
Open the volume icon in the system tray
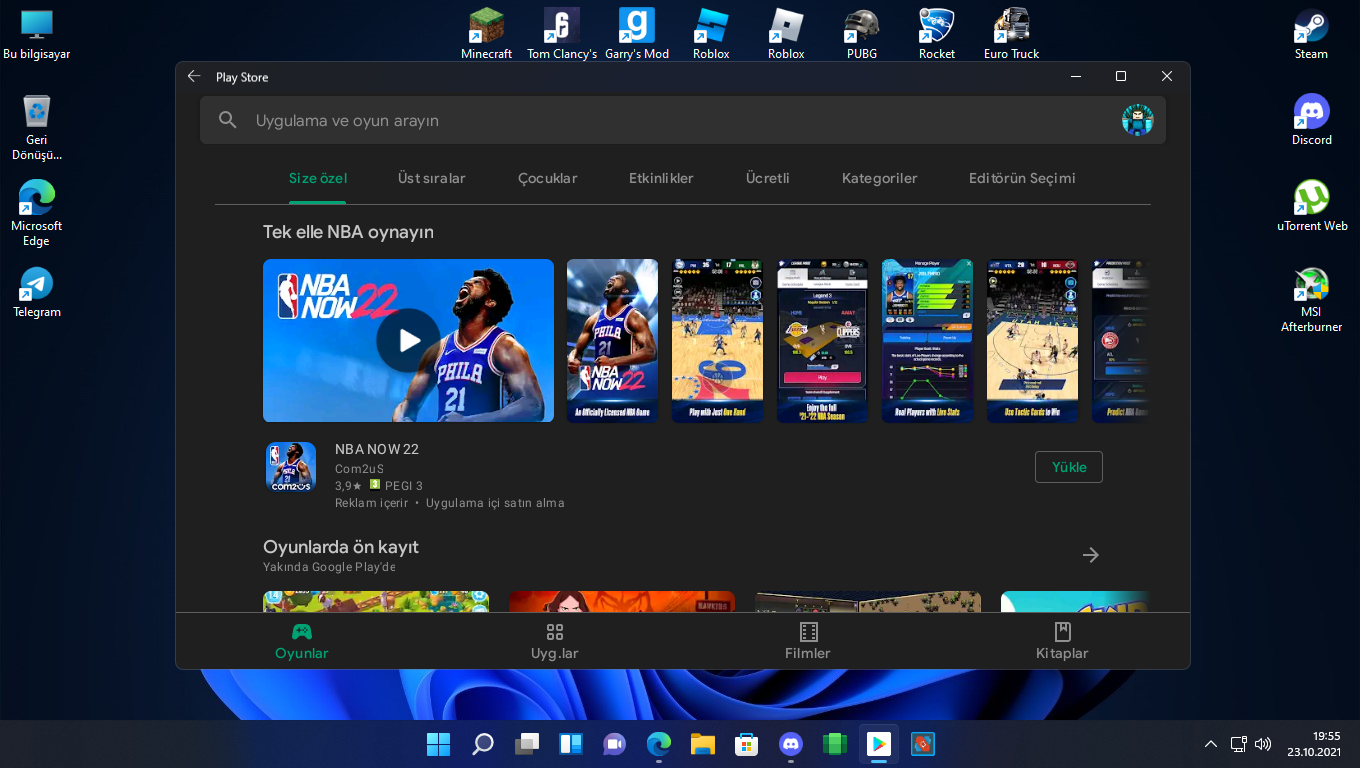pos(1262,744)
